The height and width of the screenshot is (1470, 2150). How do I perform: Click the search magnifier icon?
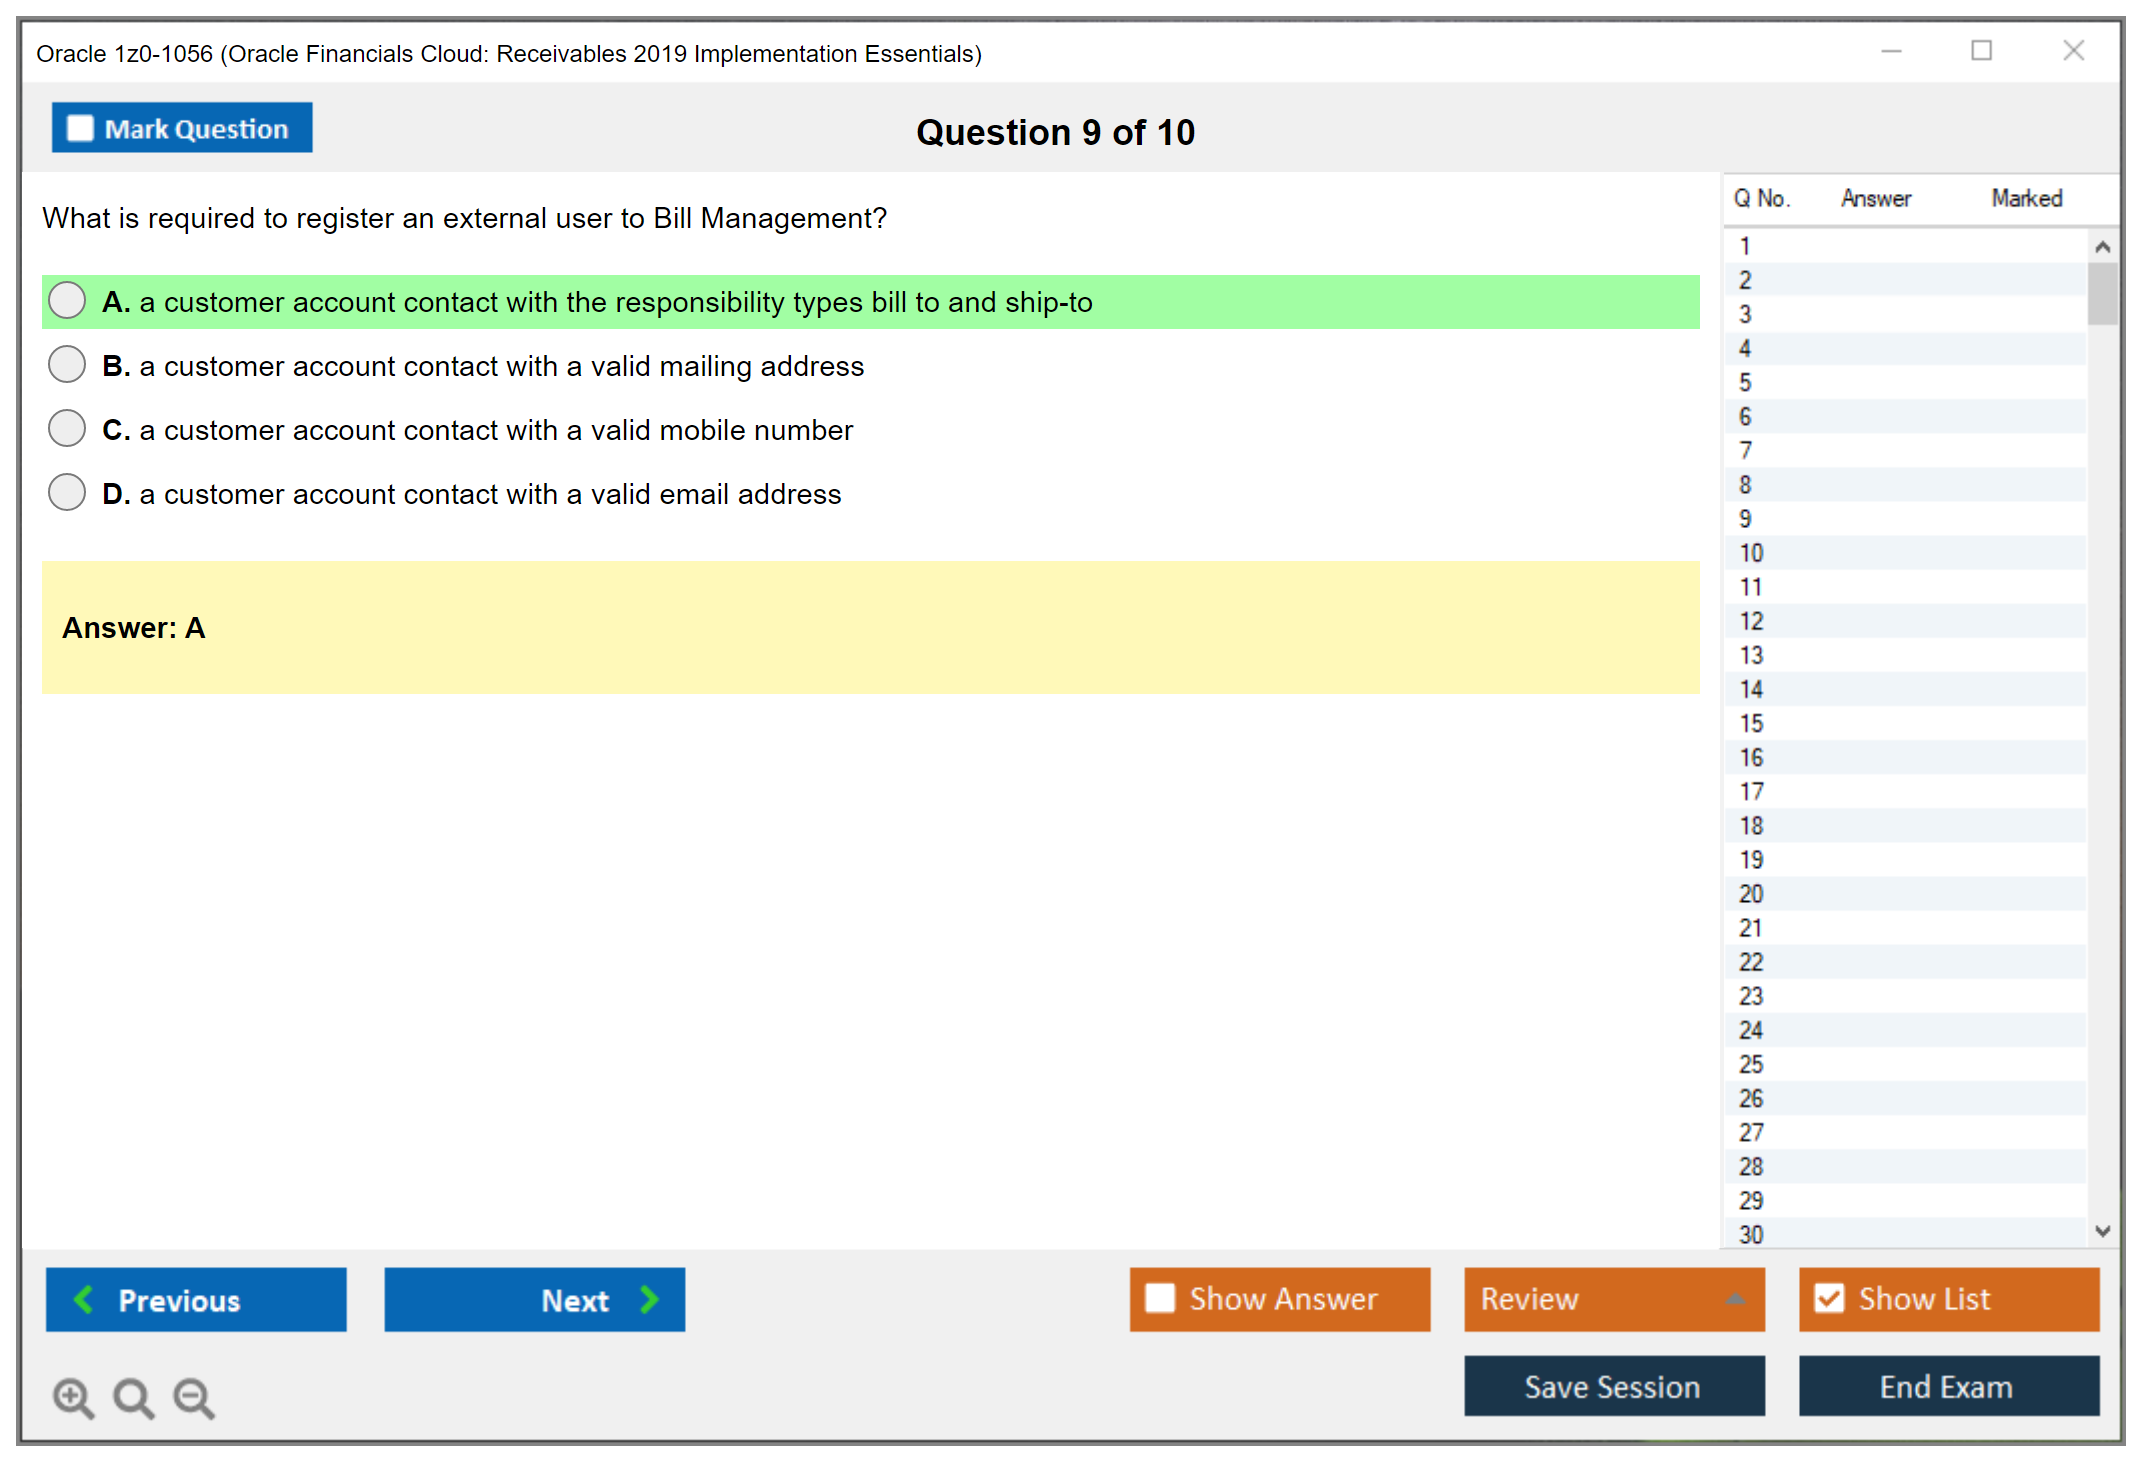click(133, 1397)
